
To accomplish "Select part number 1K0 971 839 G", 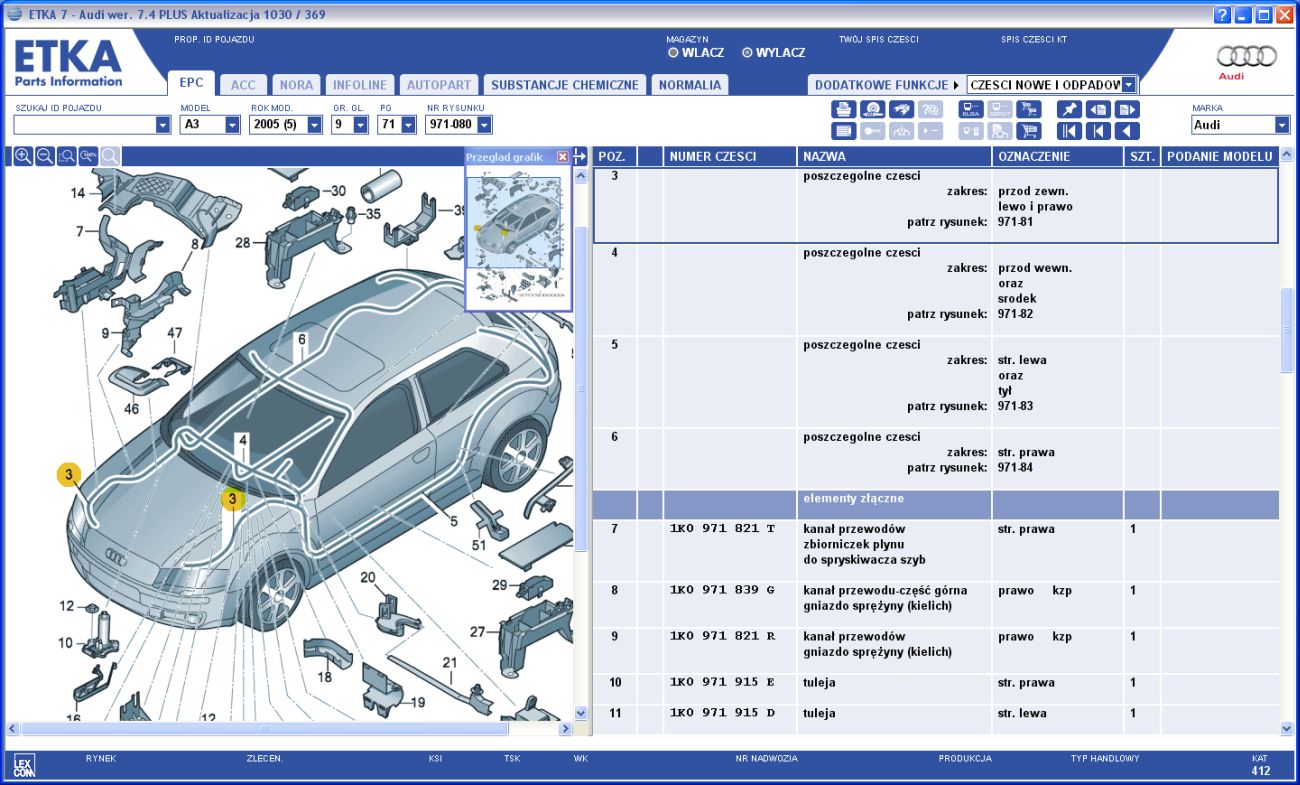I will pyautogui.click(x=722, y=590).
